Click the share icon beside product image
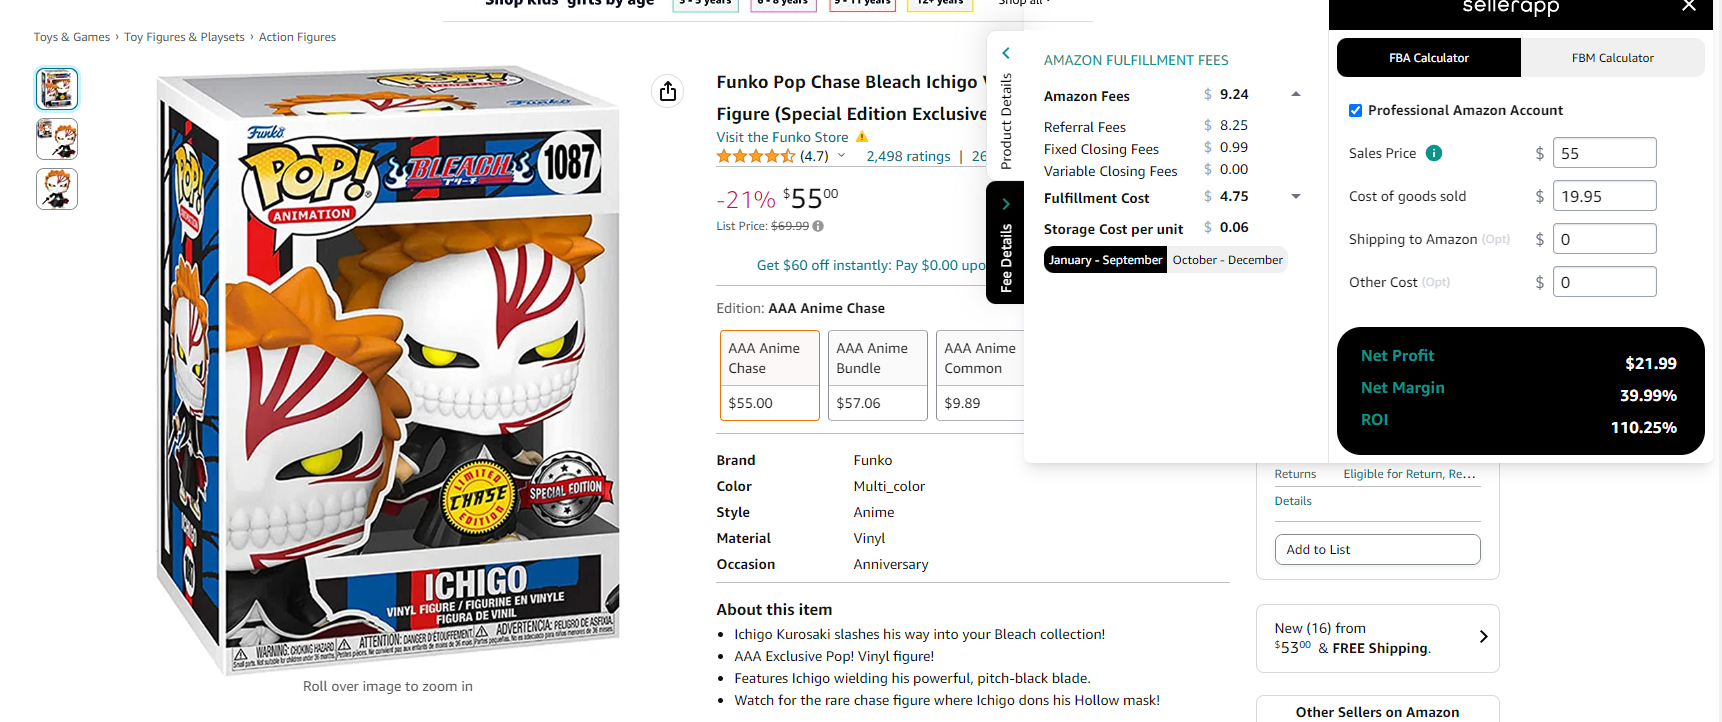This screenshot has height=722, width=1722. pyautogui.click(x=668, y=91)
